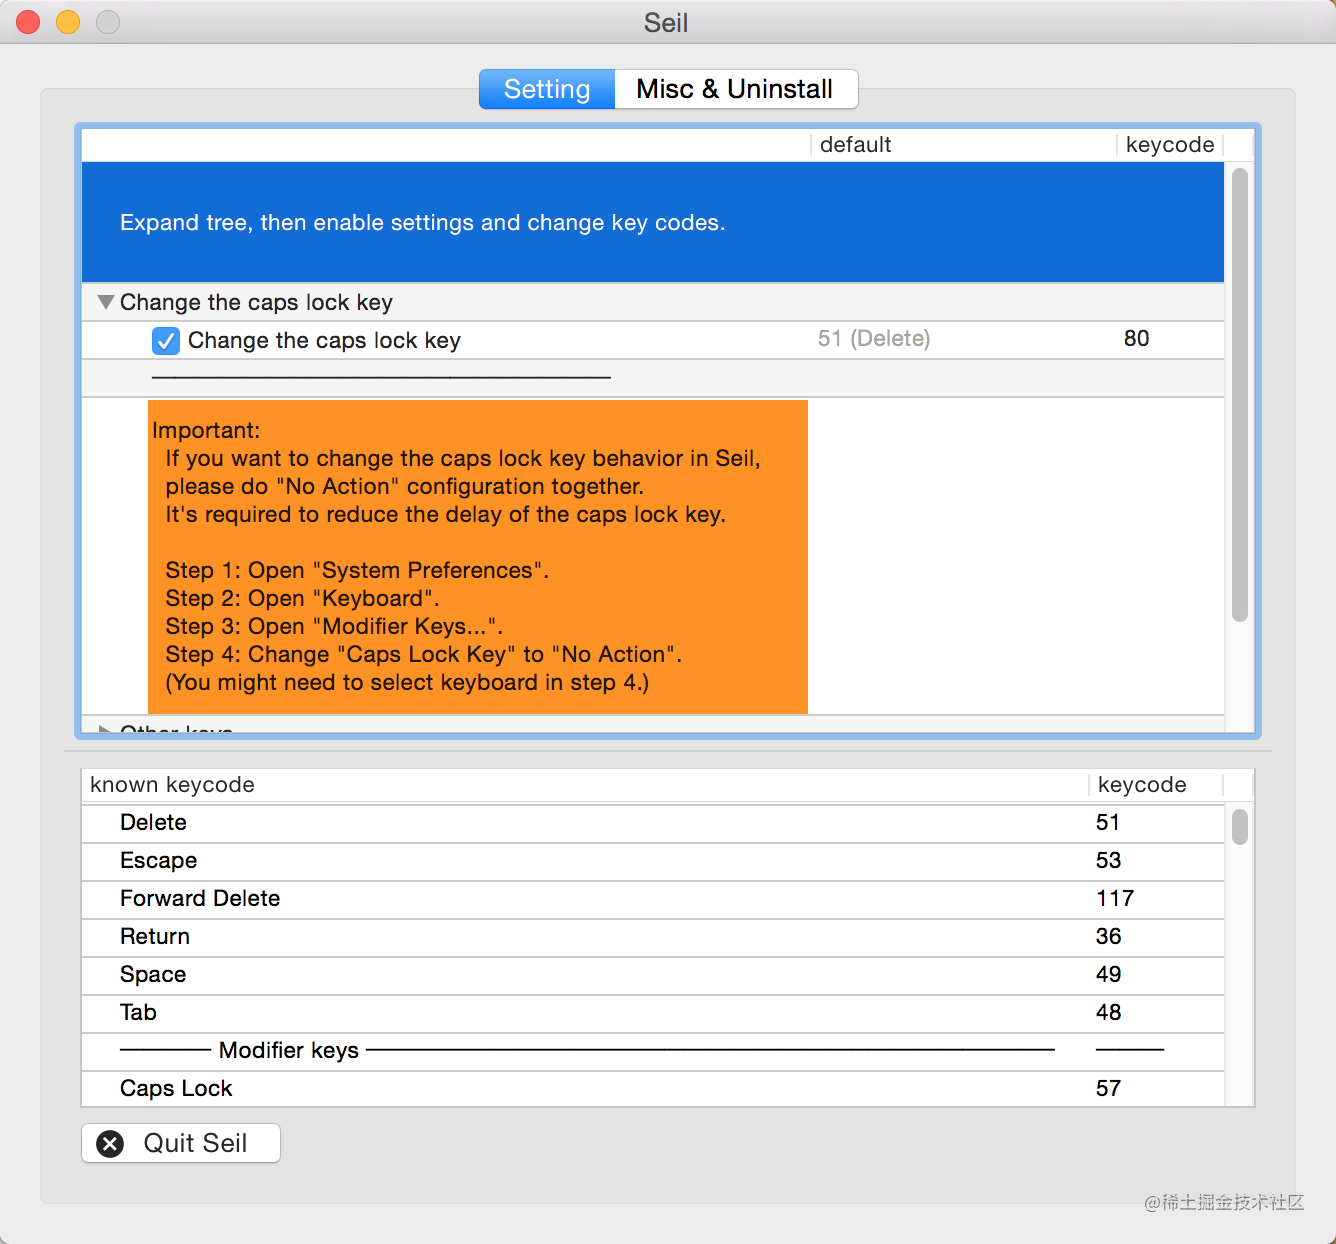
Task: Select the Caps Lock keycode row
Action: tap(653, 1089)
